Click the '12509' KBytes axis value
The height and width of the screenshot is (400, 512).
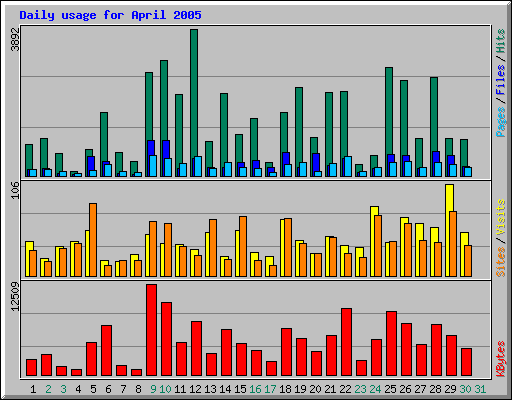(x=15, y=297)
